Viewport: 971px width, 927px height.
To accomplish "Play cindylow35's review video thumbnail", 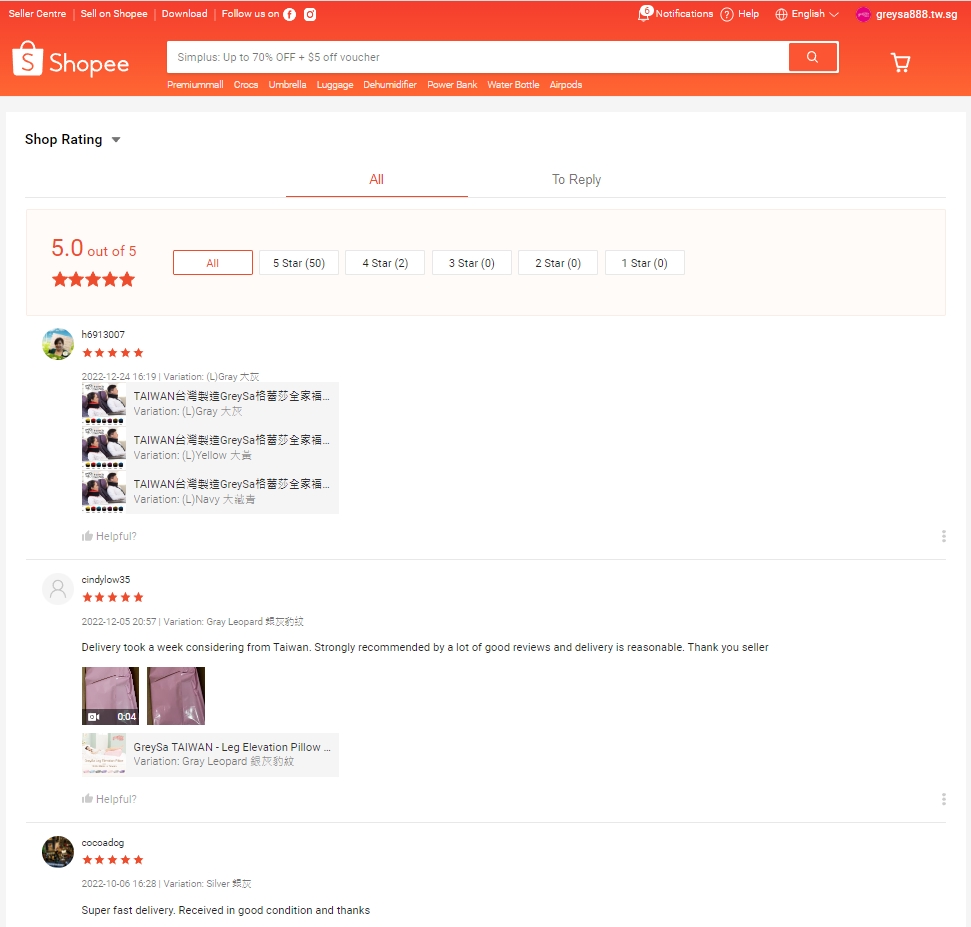I will coord(110,696).
